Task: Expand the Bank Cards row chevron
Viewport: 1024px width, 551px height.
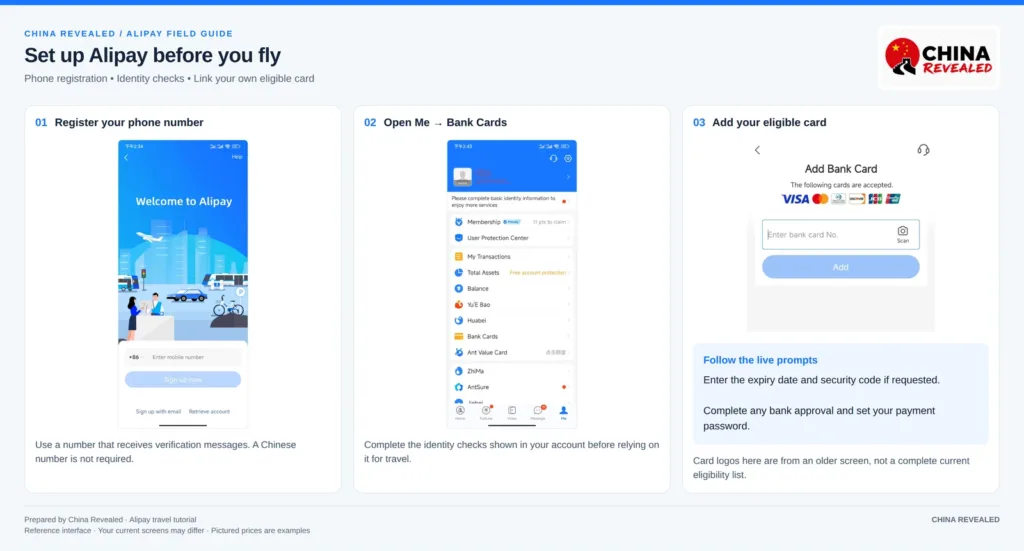Action: [x=569, y=336]
